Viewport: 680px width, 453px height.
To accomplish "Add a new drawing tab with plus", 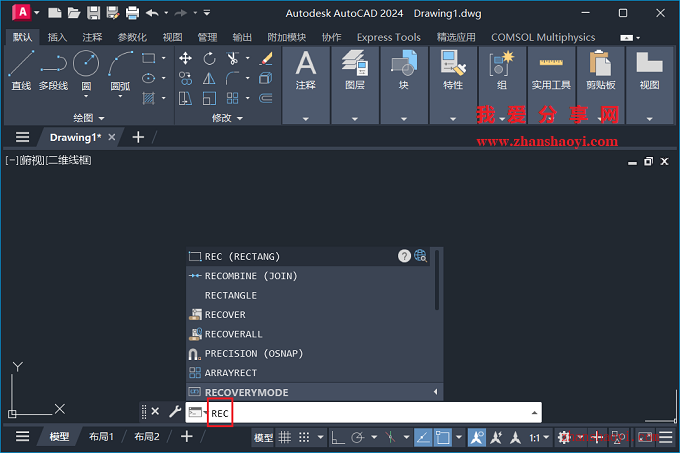I will click(x=138, y=137).
